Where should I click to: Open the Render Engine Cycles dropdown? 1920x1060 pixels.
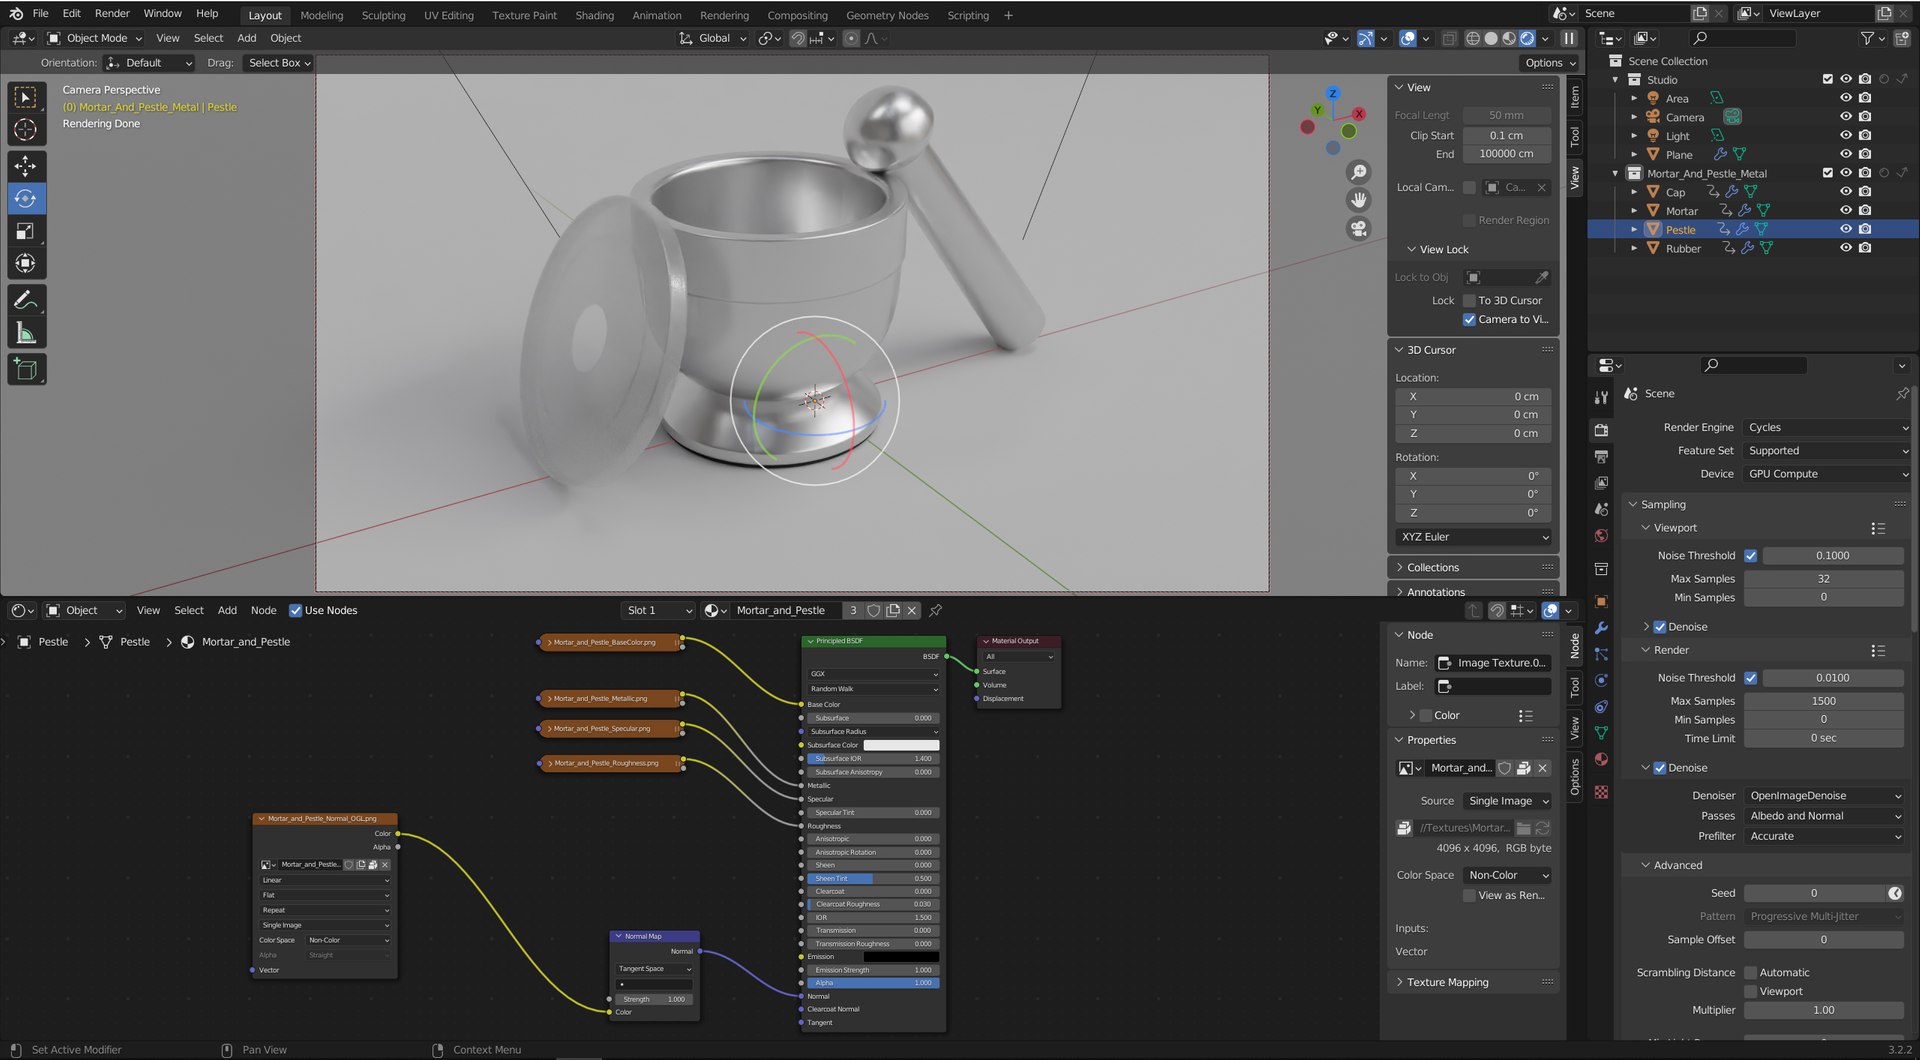pos(1826,427)
